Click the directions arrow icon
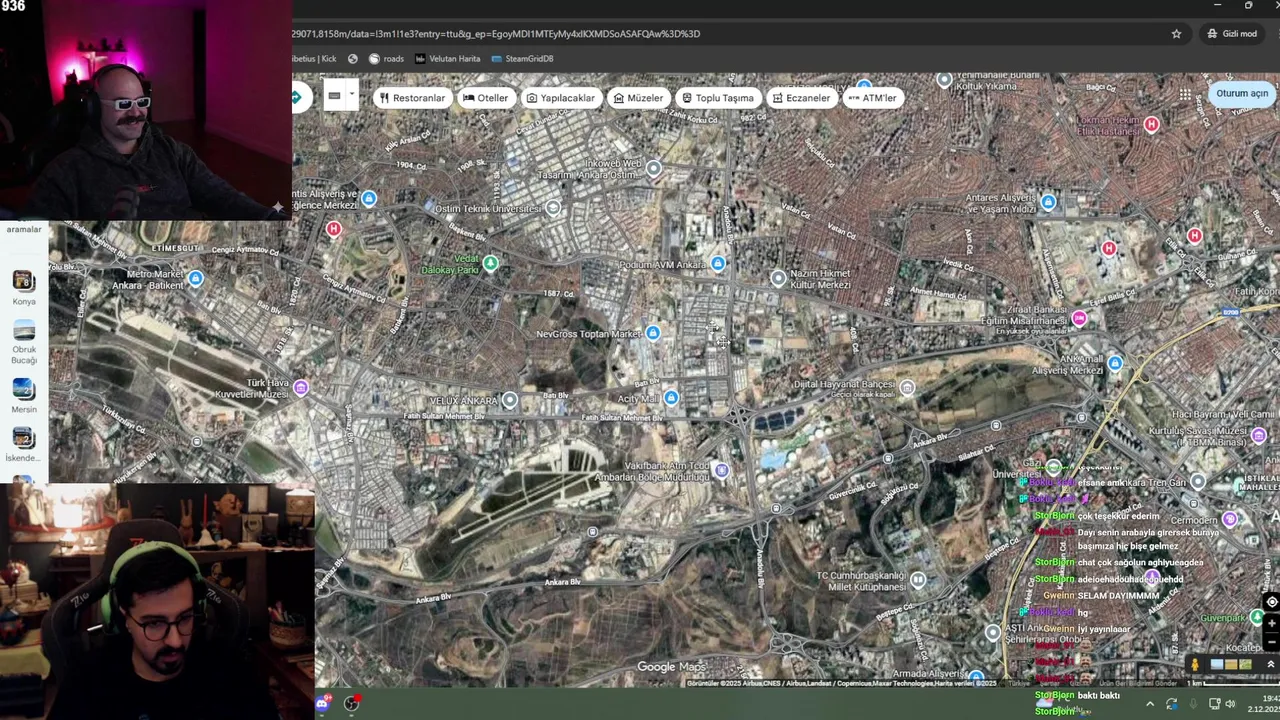Image resolution: width=1280 pixels, height=720 pixels. (x=297, y=97)
